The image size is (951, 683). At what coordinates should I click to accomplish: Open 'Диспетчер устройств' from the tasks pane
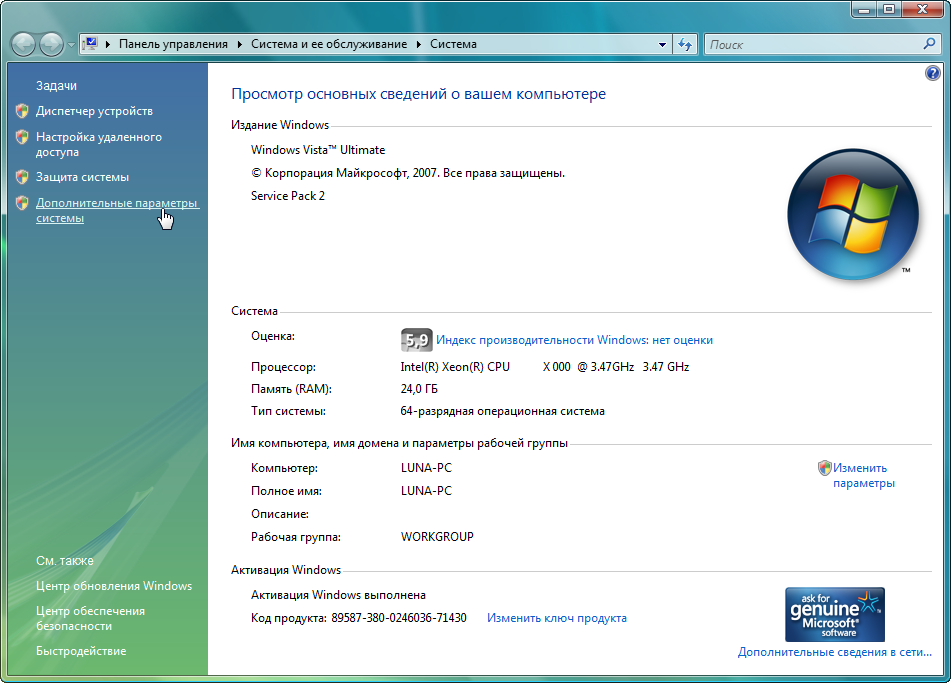point(94,111)
